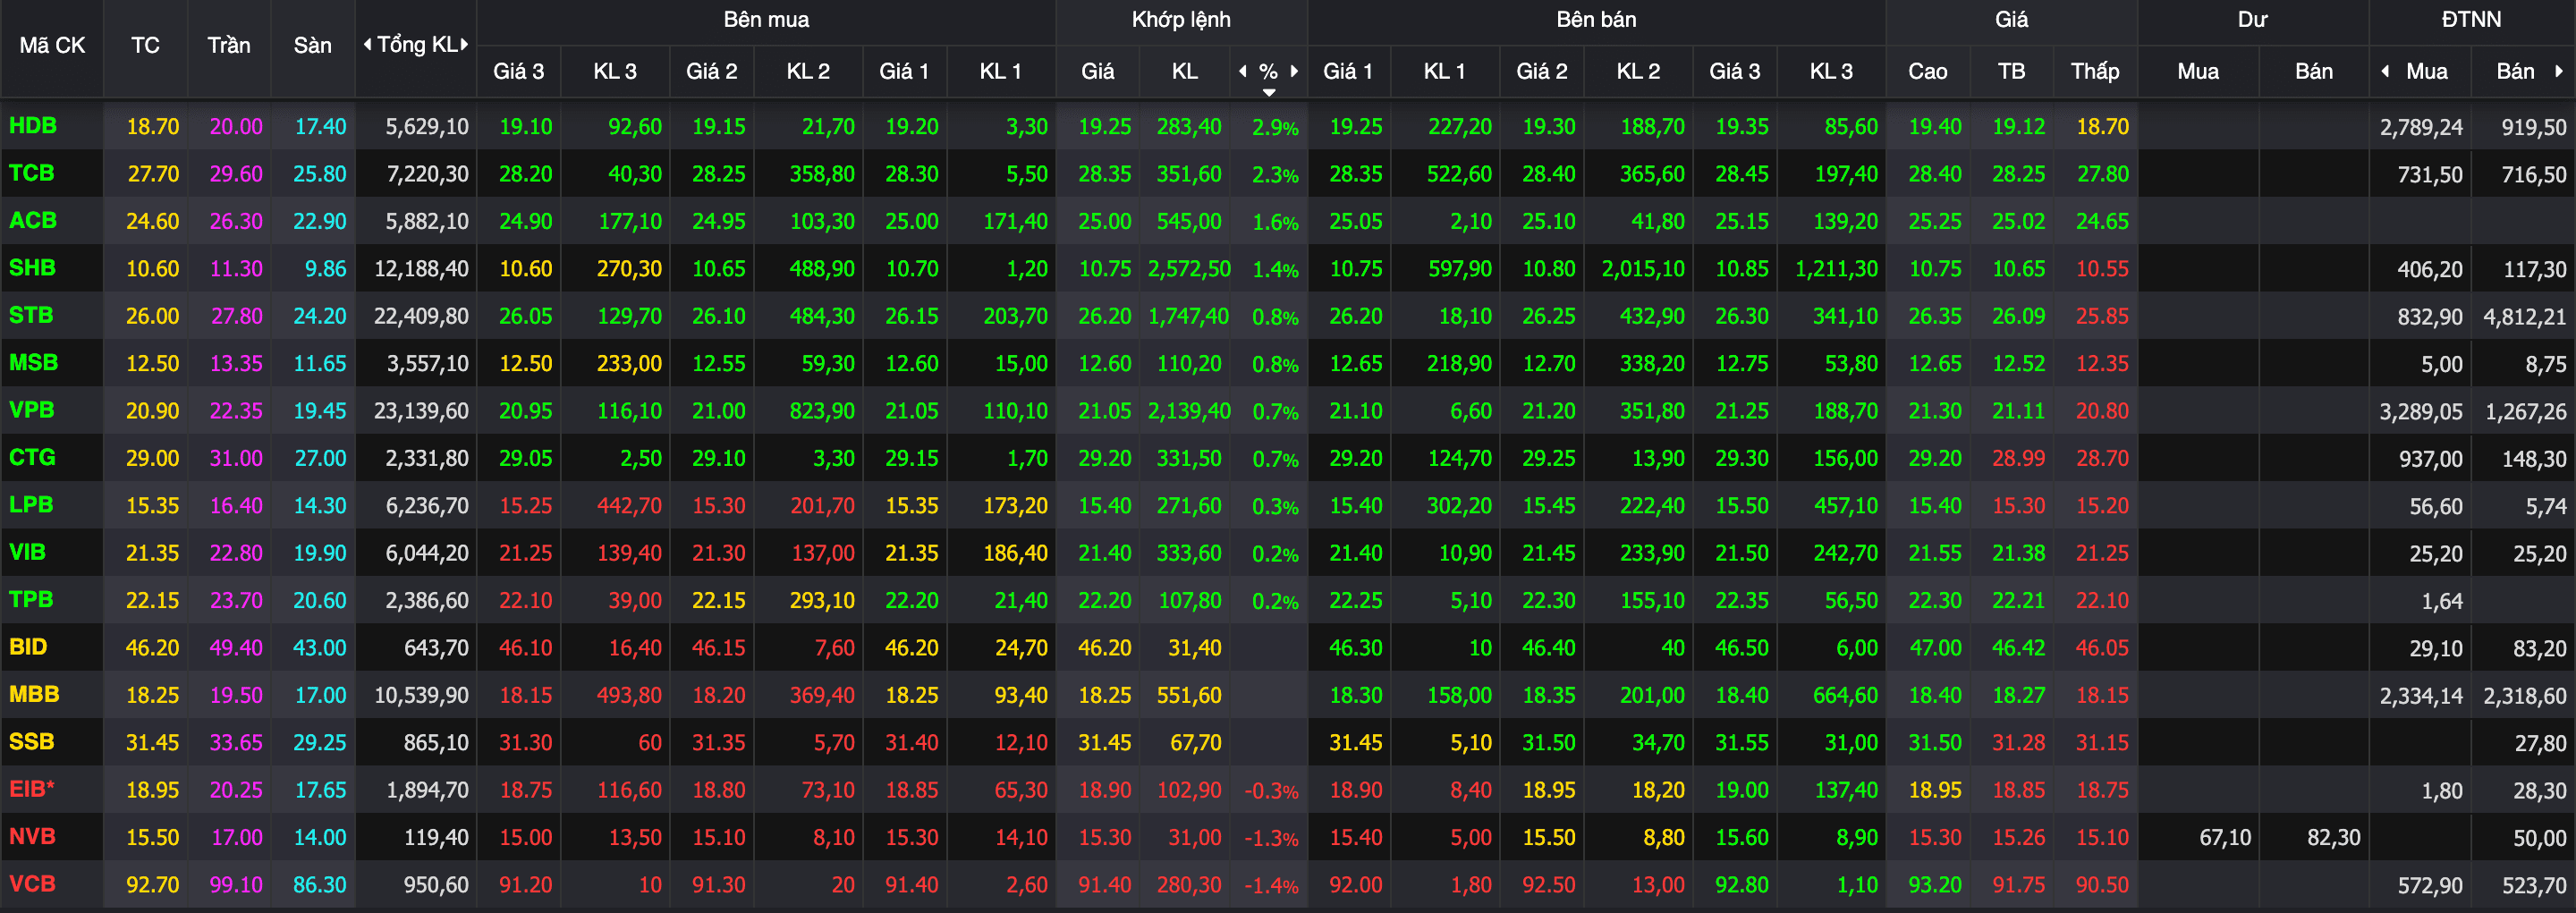Open the STB stock symbol
Image resolution: width=2576 pixels, height=913 pixels.
click(31, 315)
